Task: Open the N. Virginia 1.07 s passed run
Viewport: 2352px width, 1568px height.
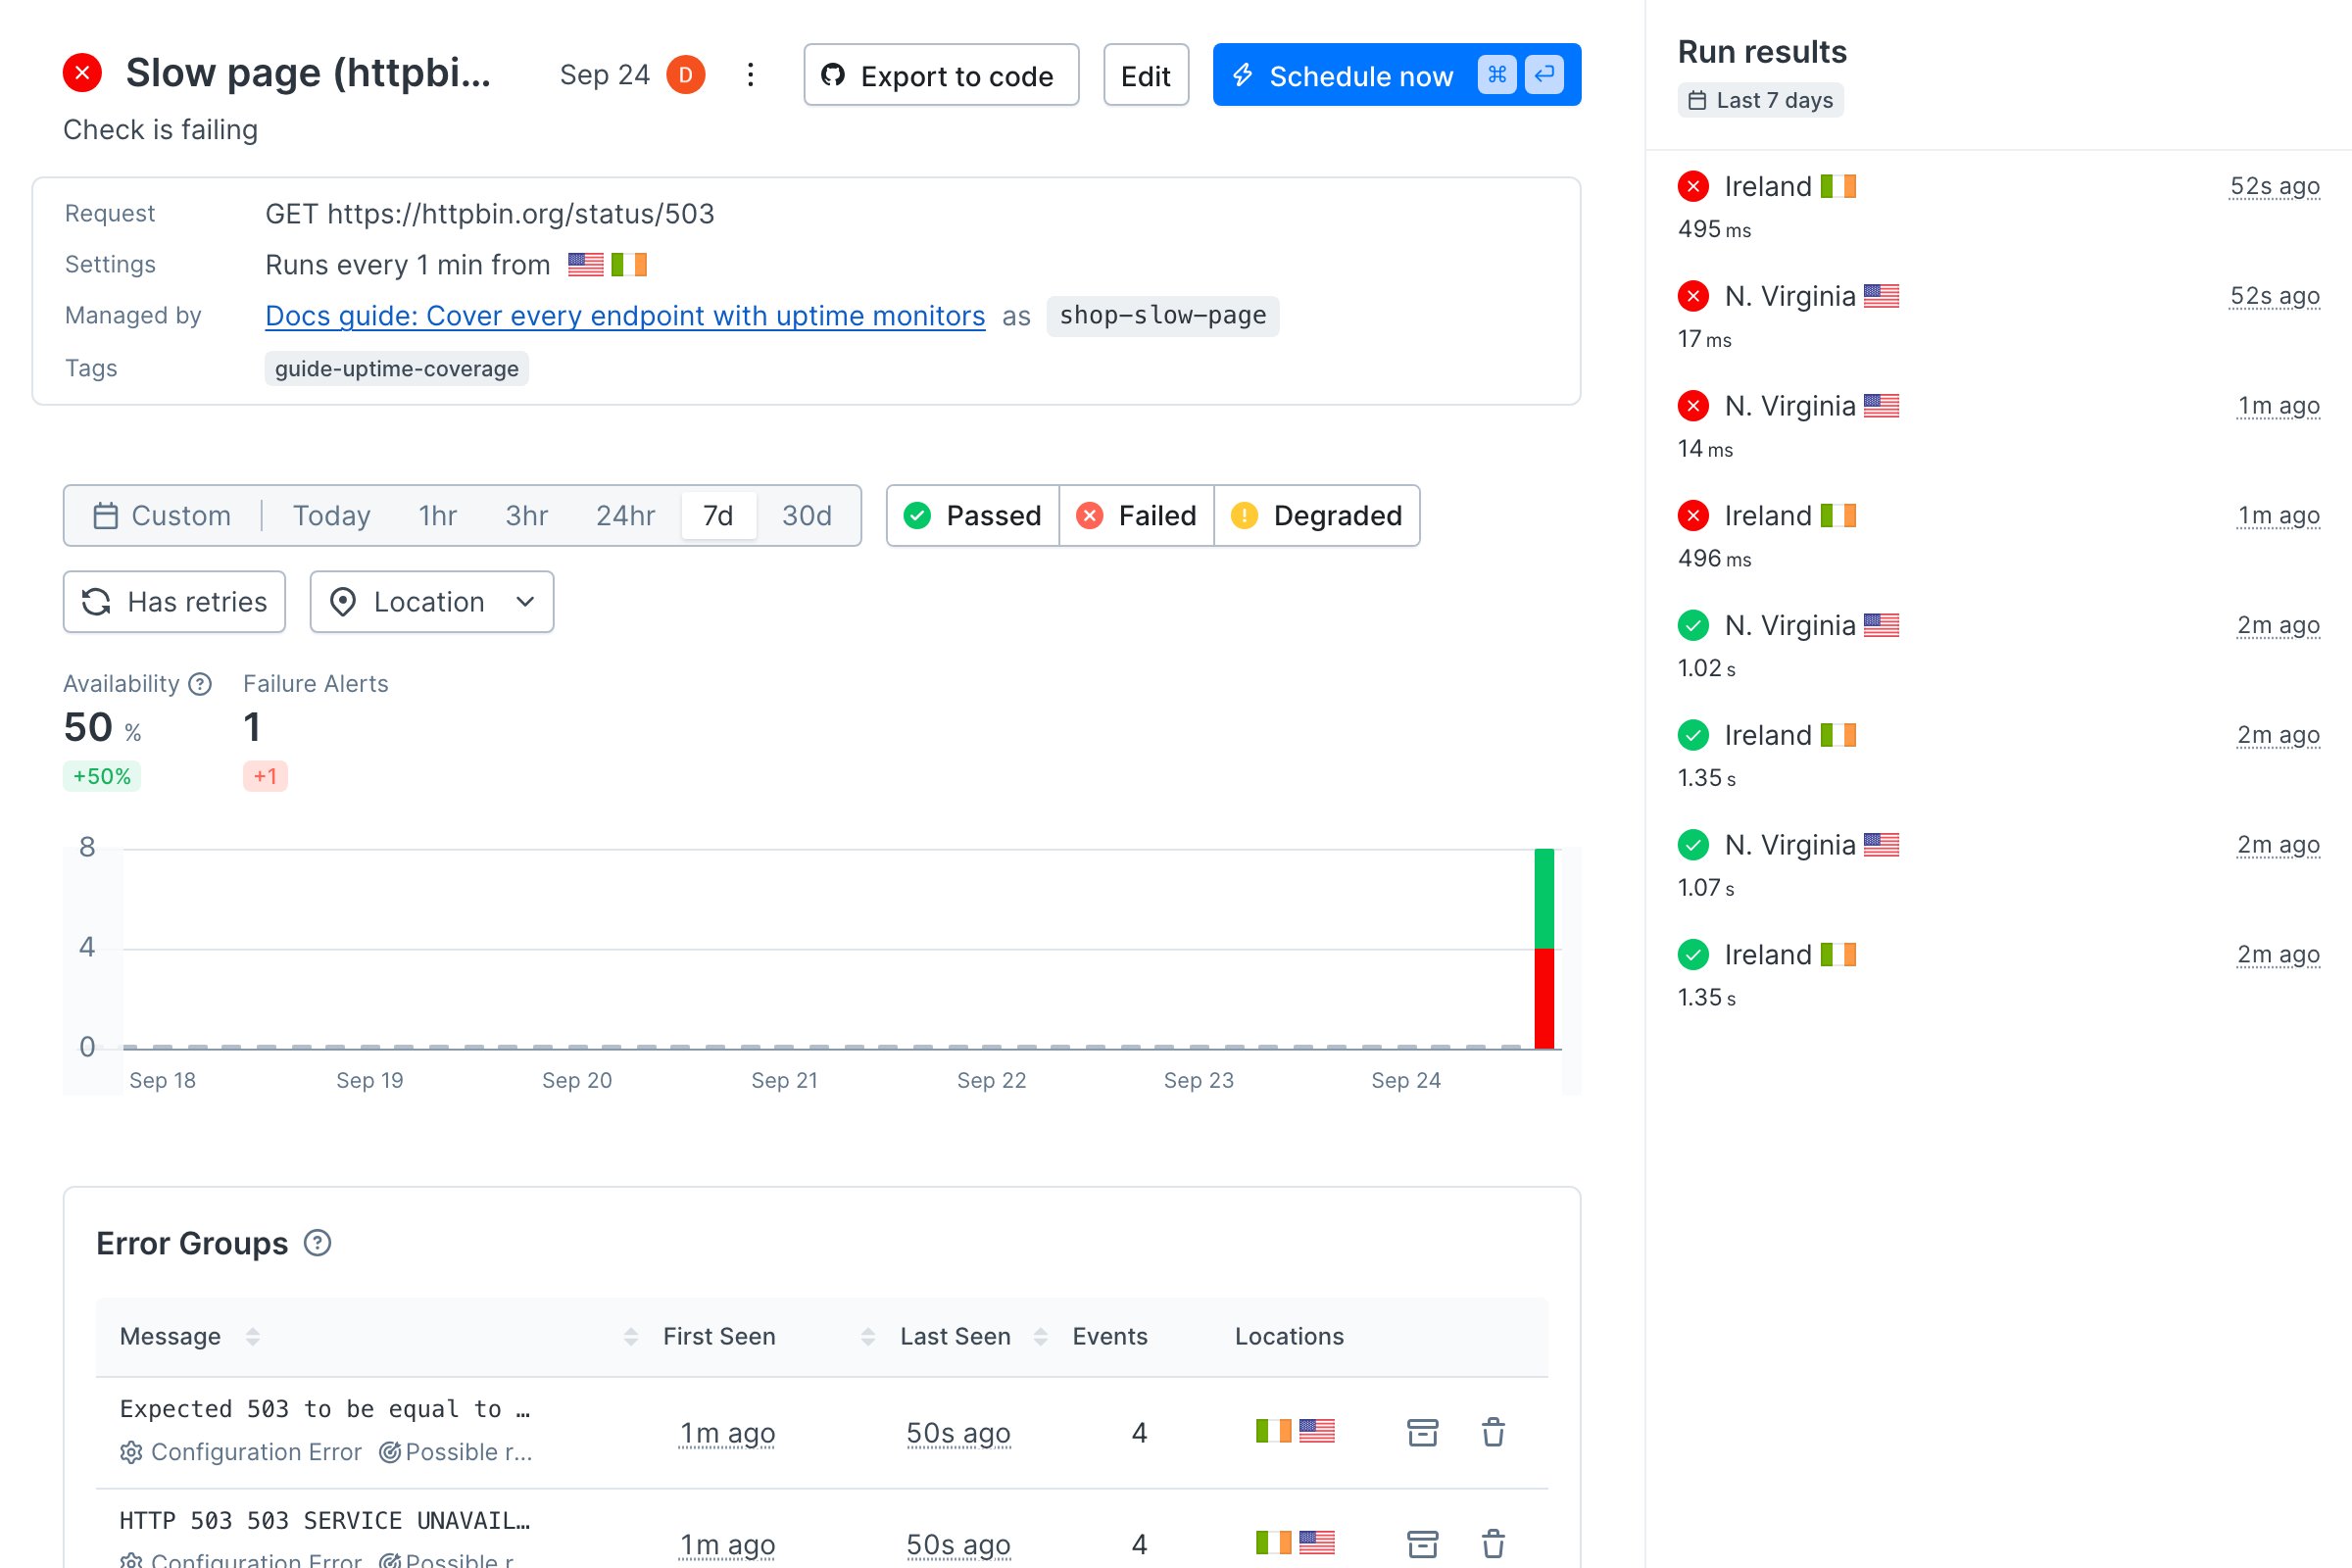Action: pos(1998,865)
